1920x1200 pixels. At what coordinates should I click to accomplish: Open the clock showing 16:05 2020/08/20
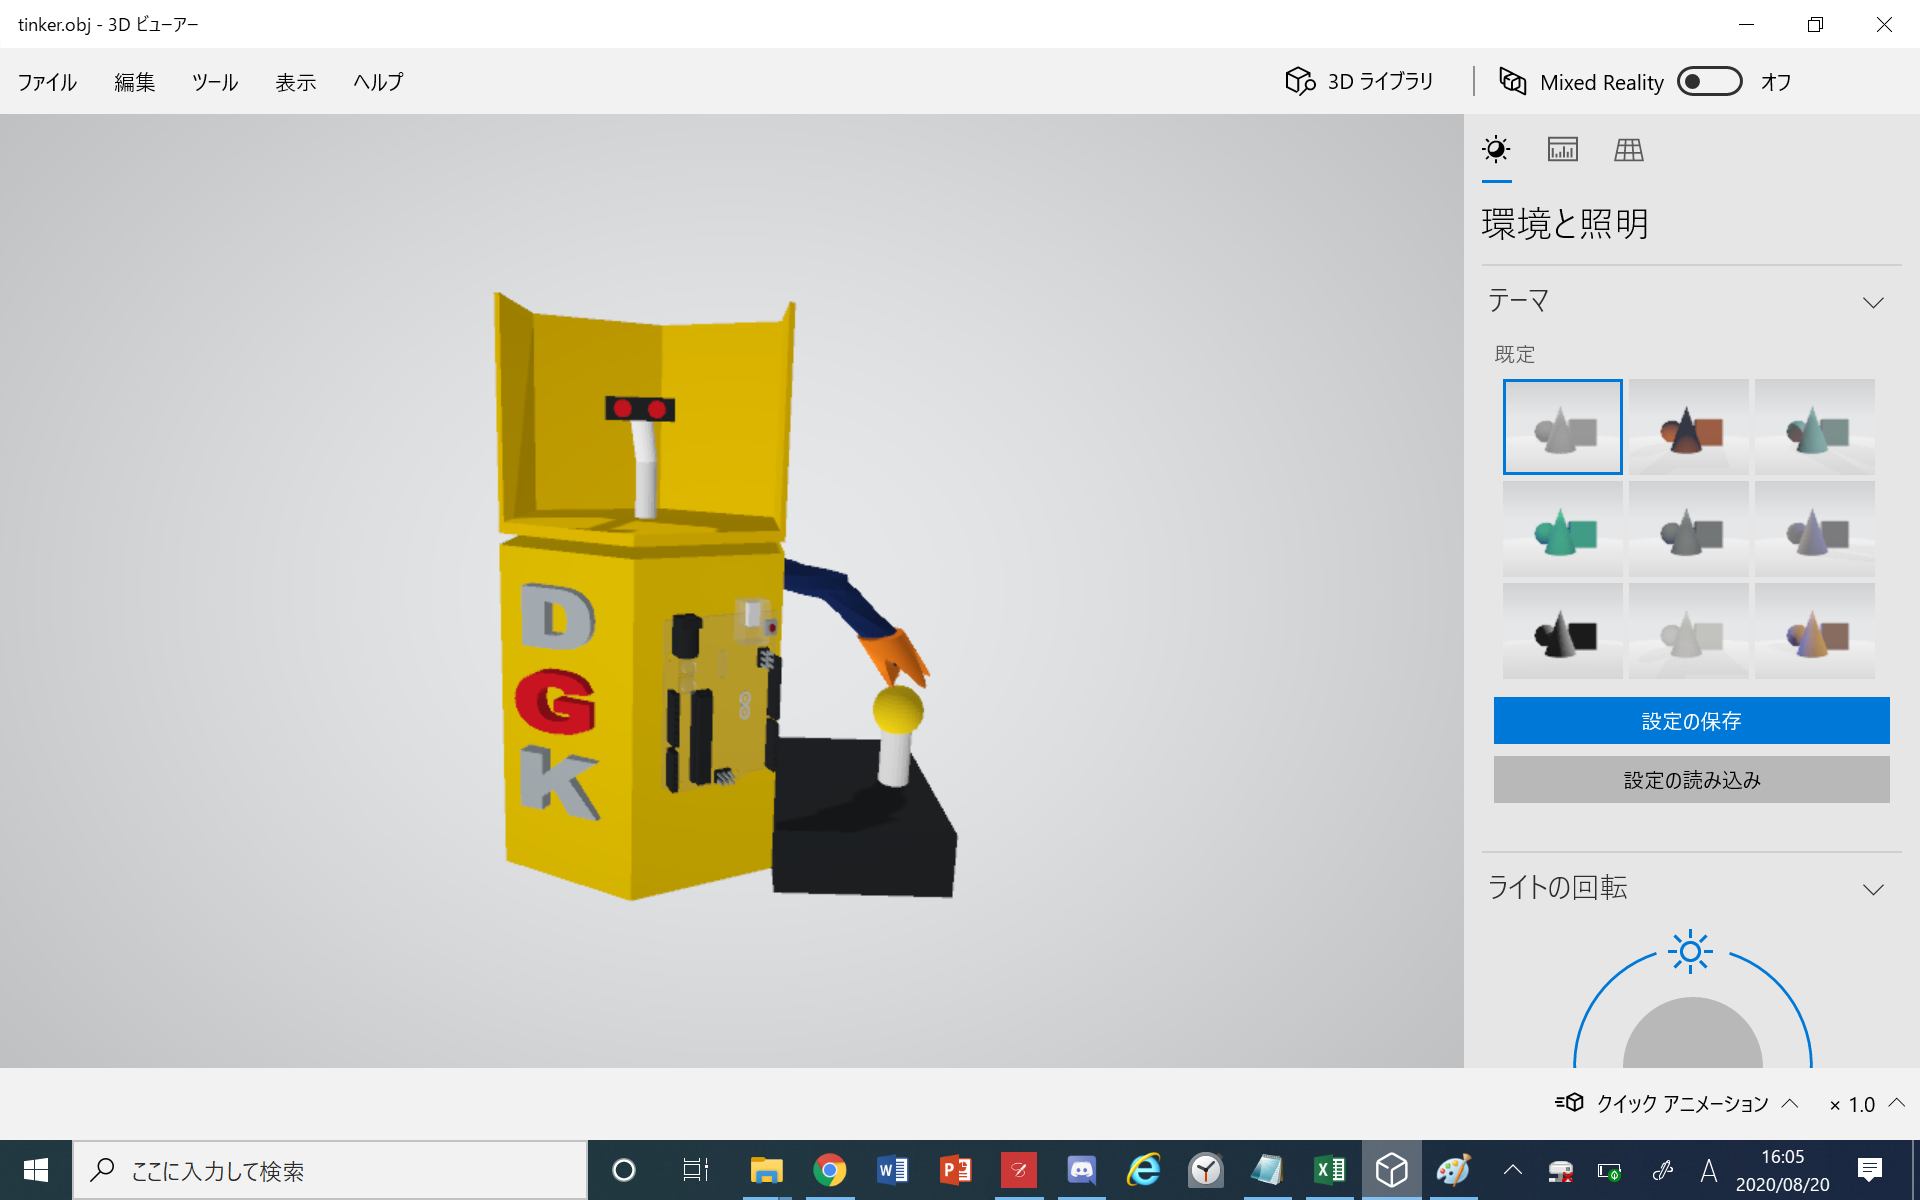pos(1782,1170)
